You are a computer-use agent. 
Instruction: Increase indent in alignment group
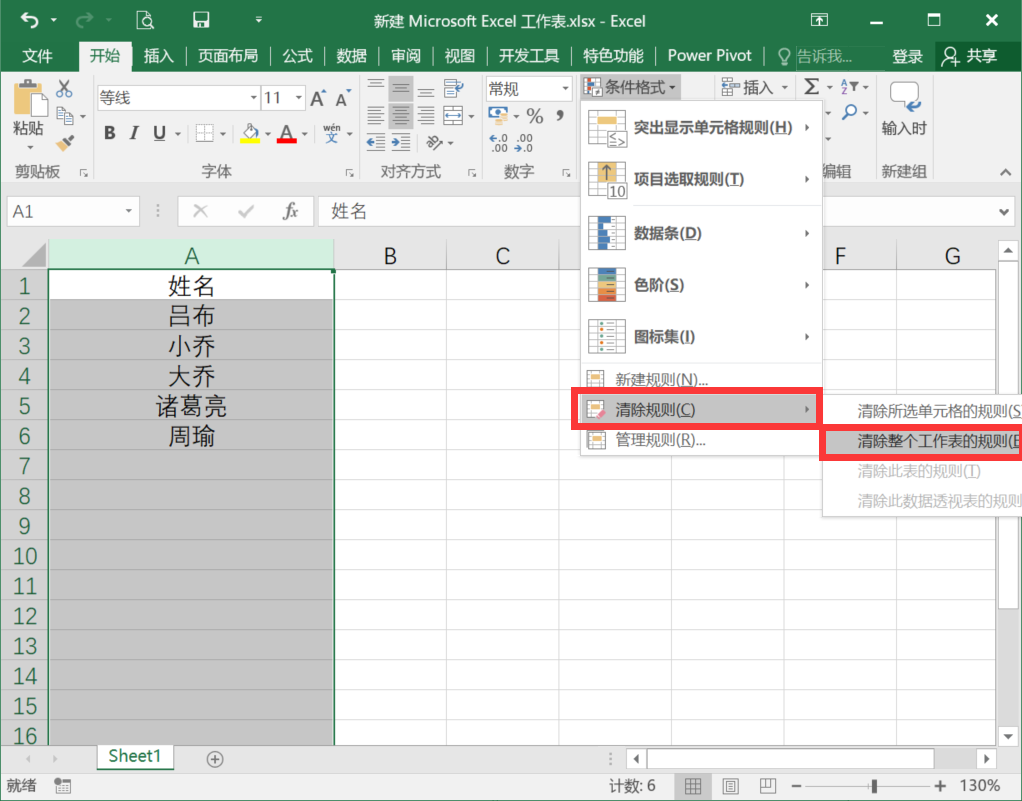tap(401, 142)
